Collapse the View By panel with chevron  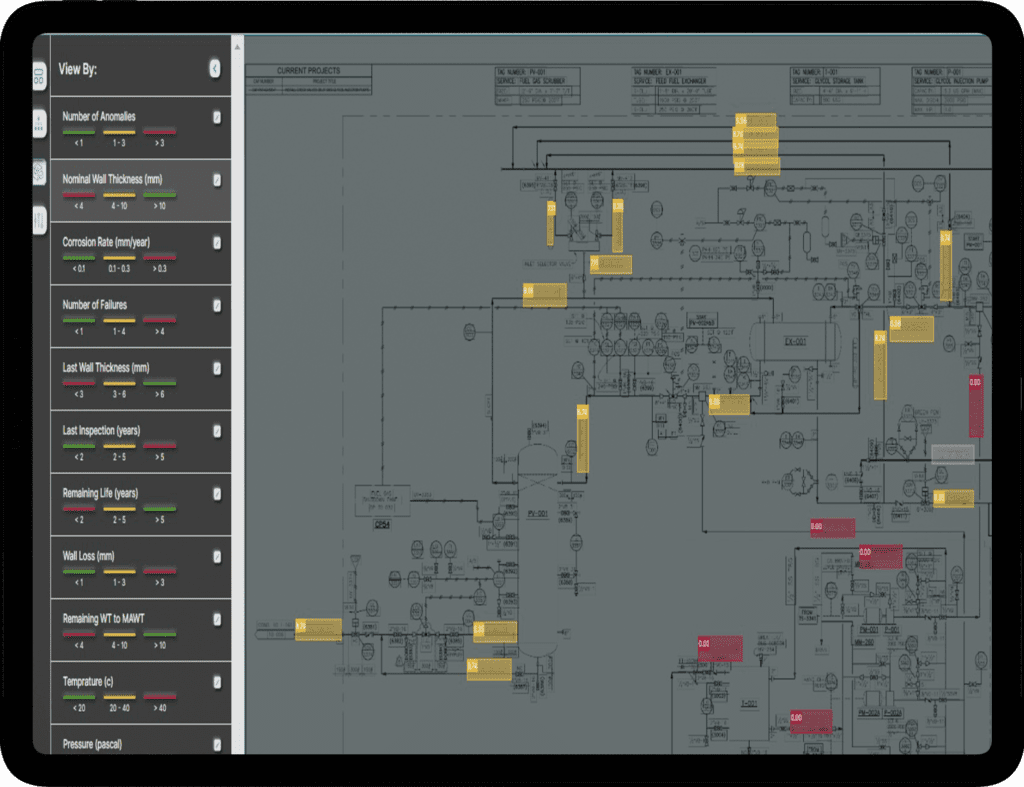pos(215,68)
